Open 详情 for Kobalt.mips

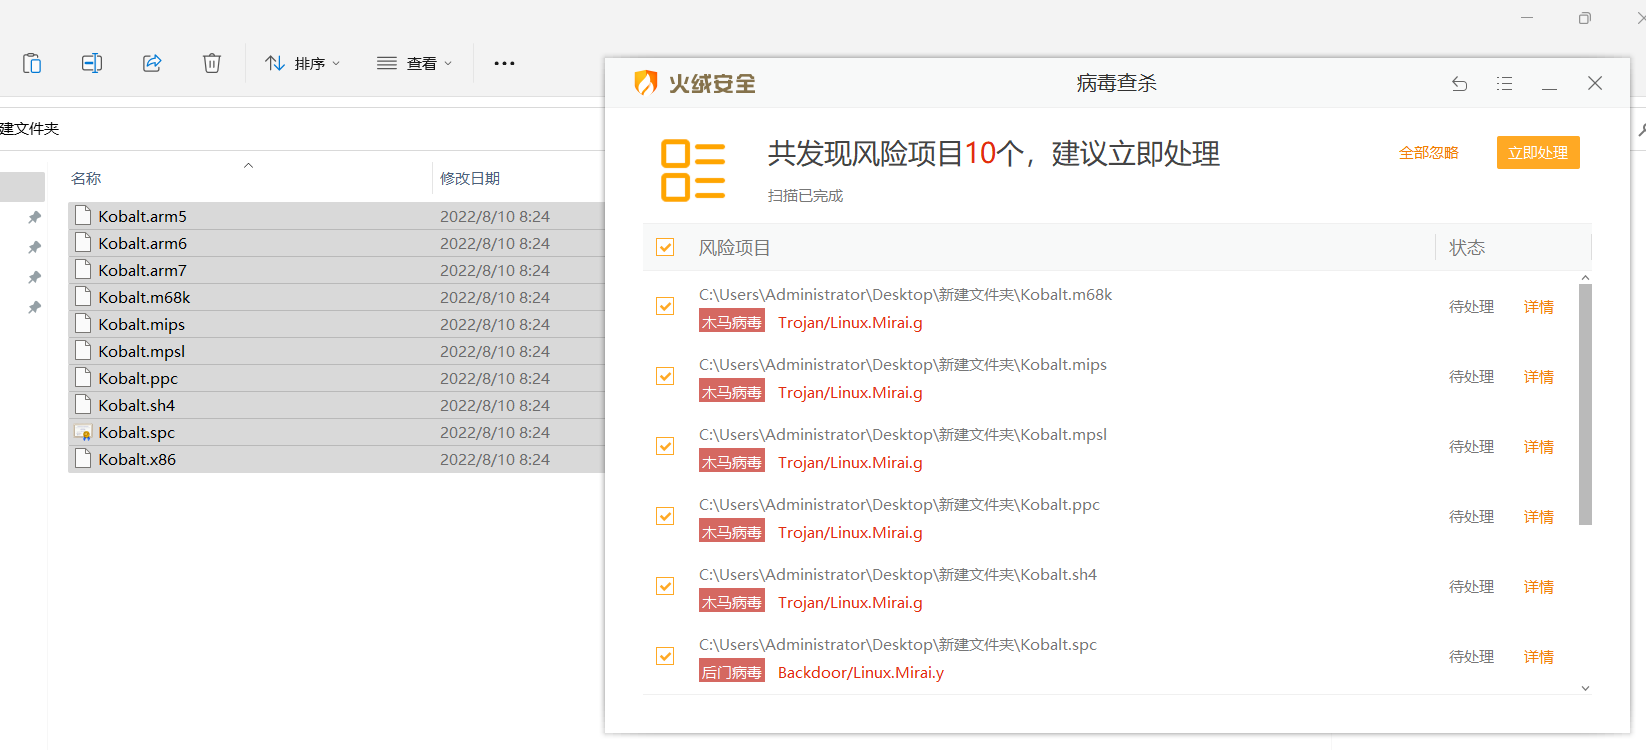click(x=1538, y=377)
